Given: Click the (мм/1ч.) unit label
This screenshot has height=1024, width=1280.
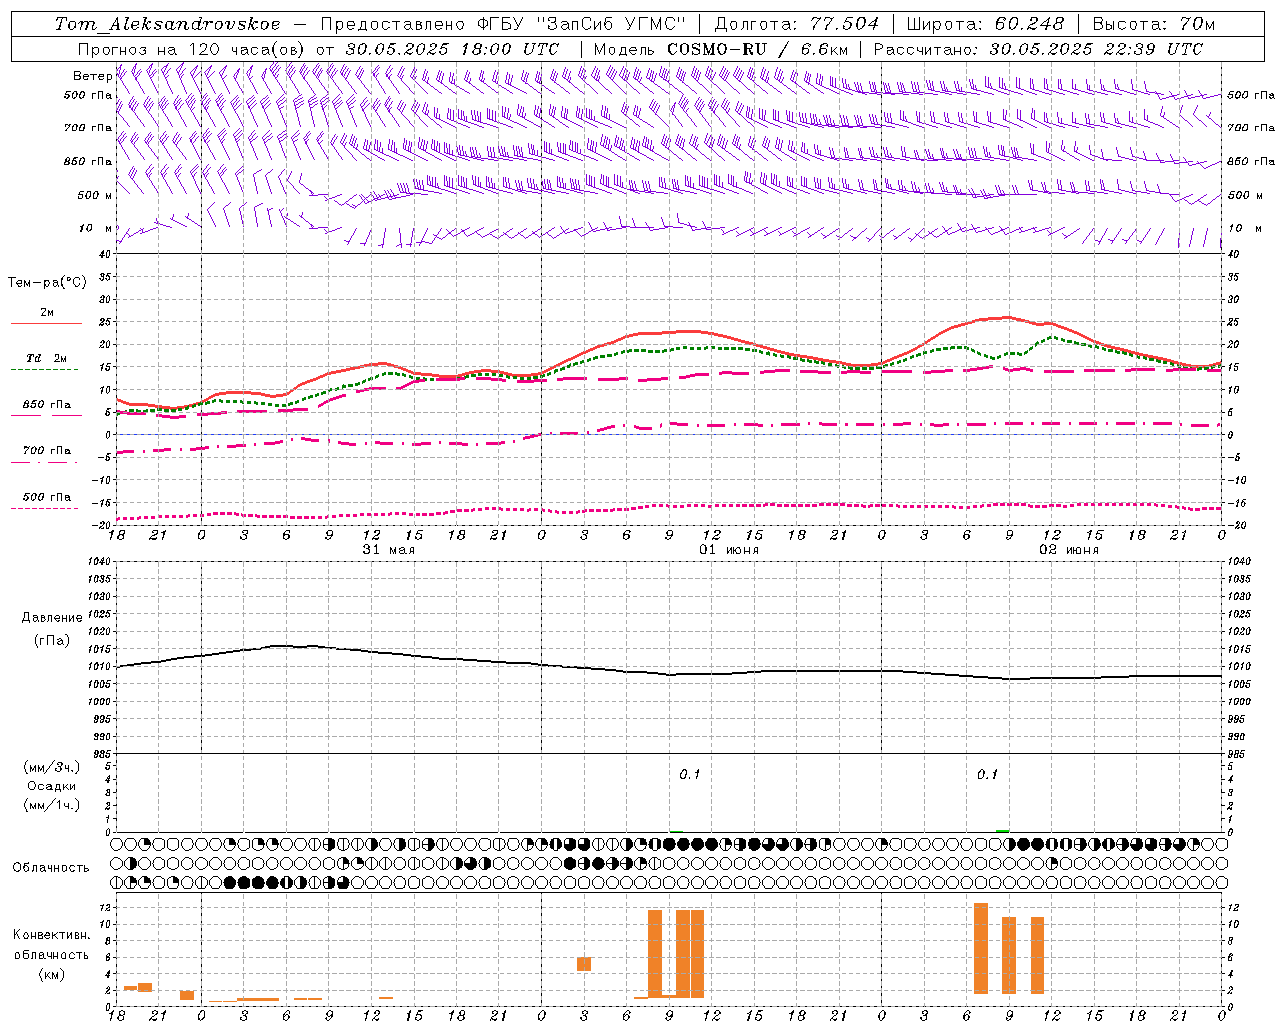Looking at the screenshot, I should coord(52,805).
